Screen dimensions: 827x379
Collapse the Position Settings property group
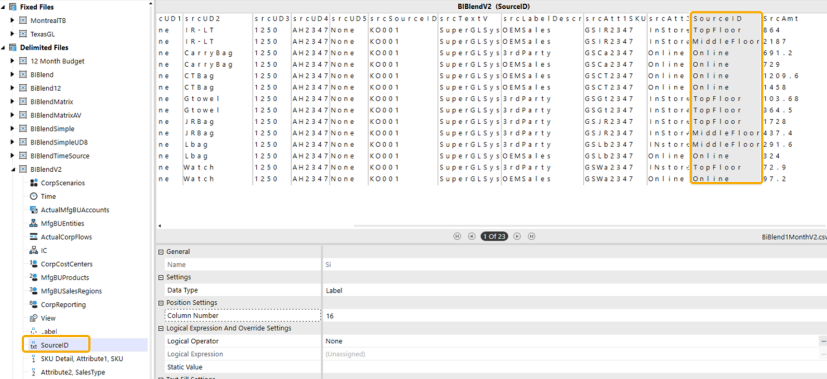[x=160, y=303]
